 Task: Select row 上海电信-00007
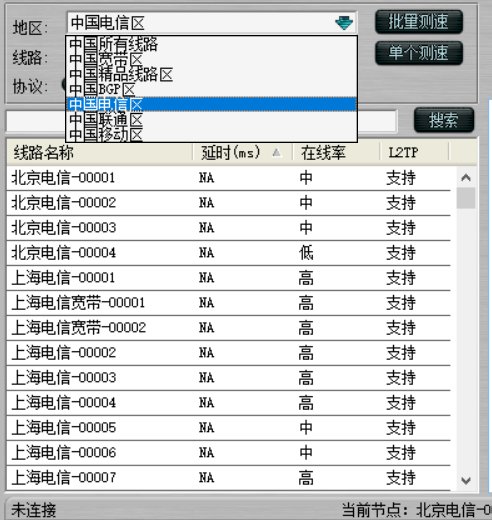(x=228, y=478)
